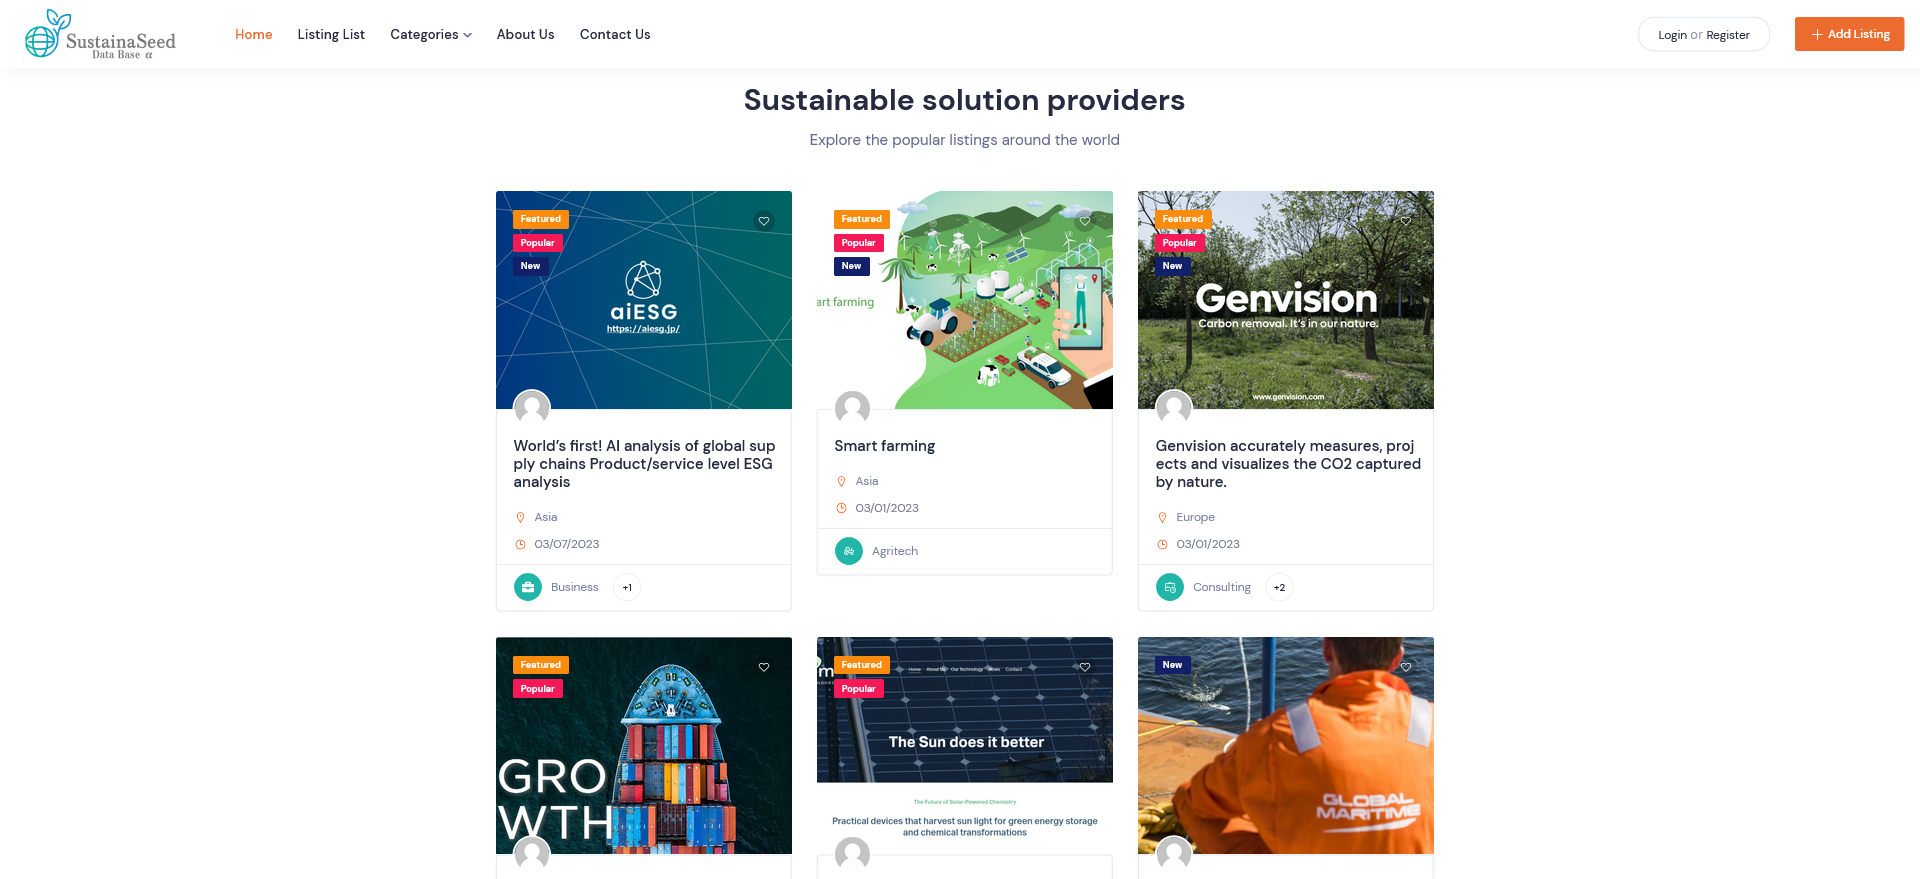Open the Contact Us page

click(x=615, y=34)
